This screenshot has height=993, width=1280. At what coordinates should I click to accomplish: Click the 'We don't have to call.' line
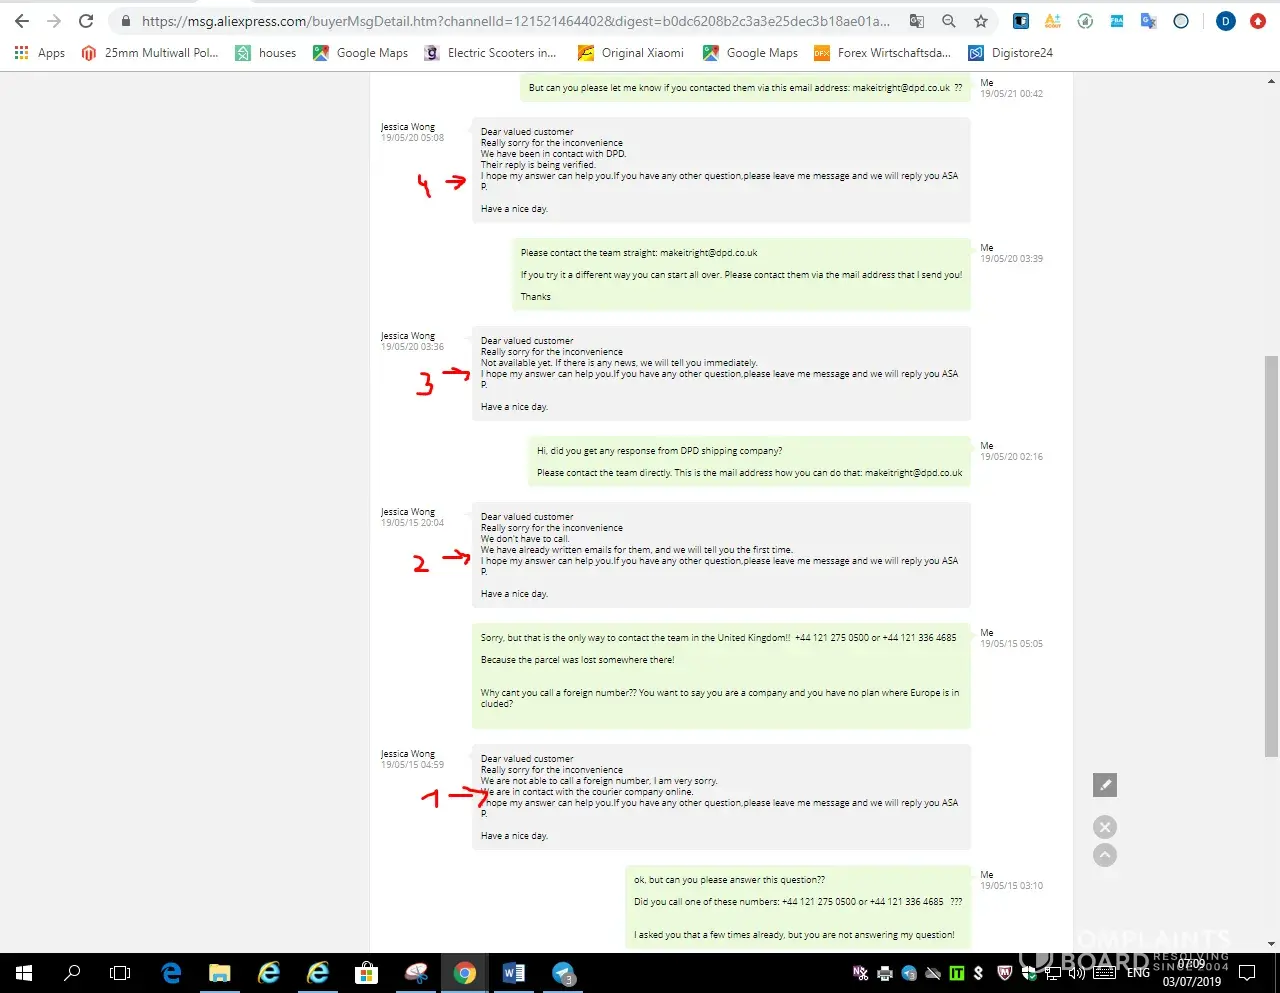(525, 539)
